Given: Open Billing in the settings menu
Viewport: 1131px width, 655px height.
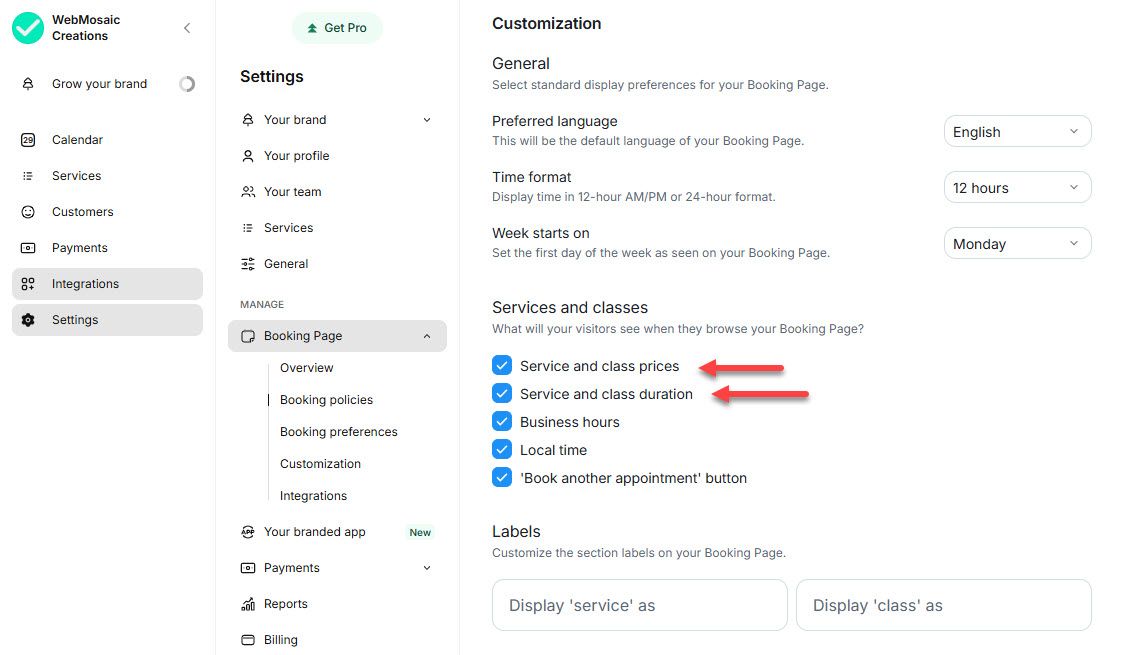Looking at the screenshot, I should click(x=280, y=640).
